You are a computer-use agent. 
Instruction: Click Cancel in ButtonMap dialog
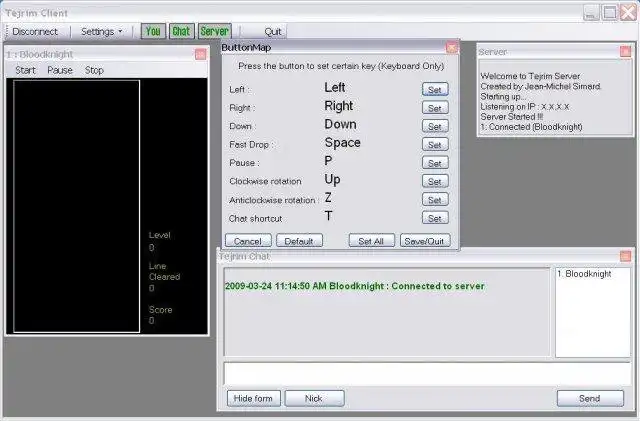(x=248, y=241)
